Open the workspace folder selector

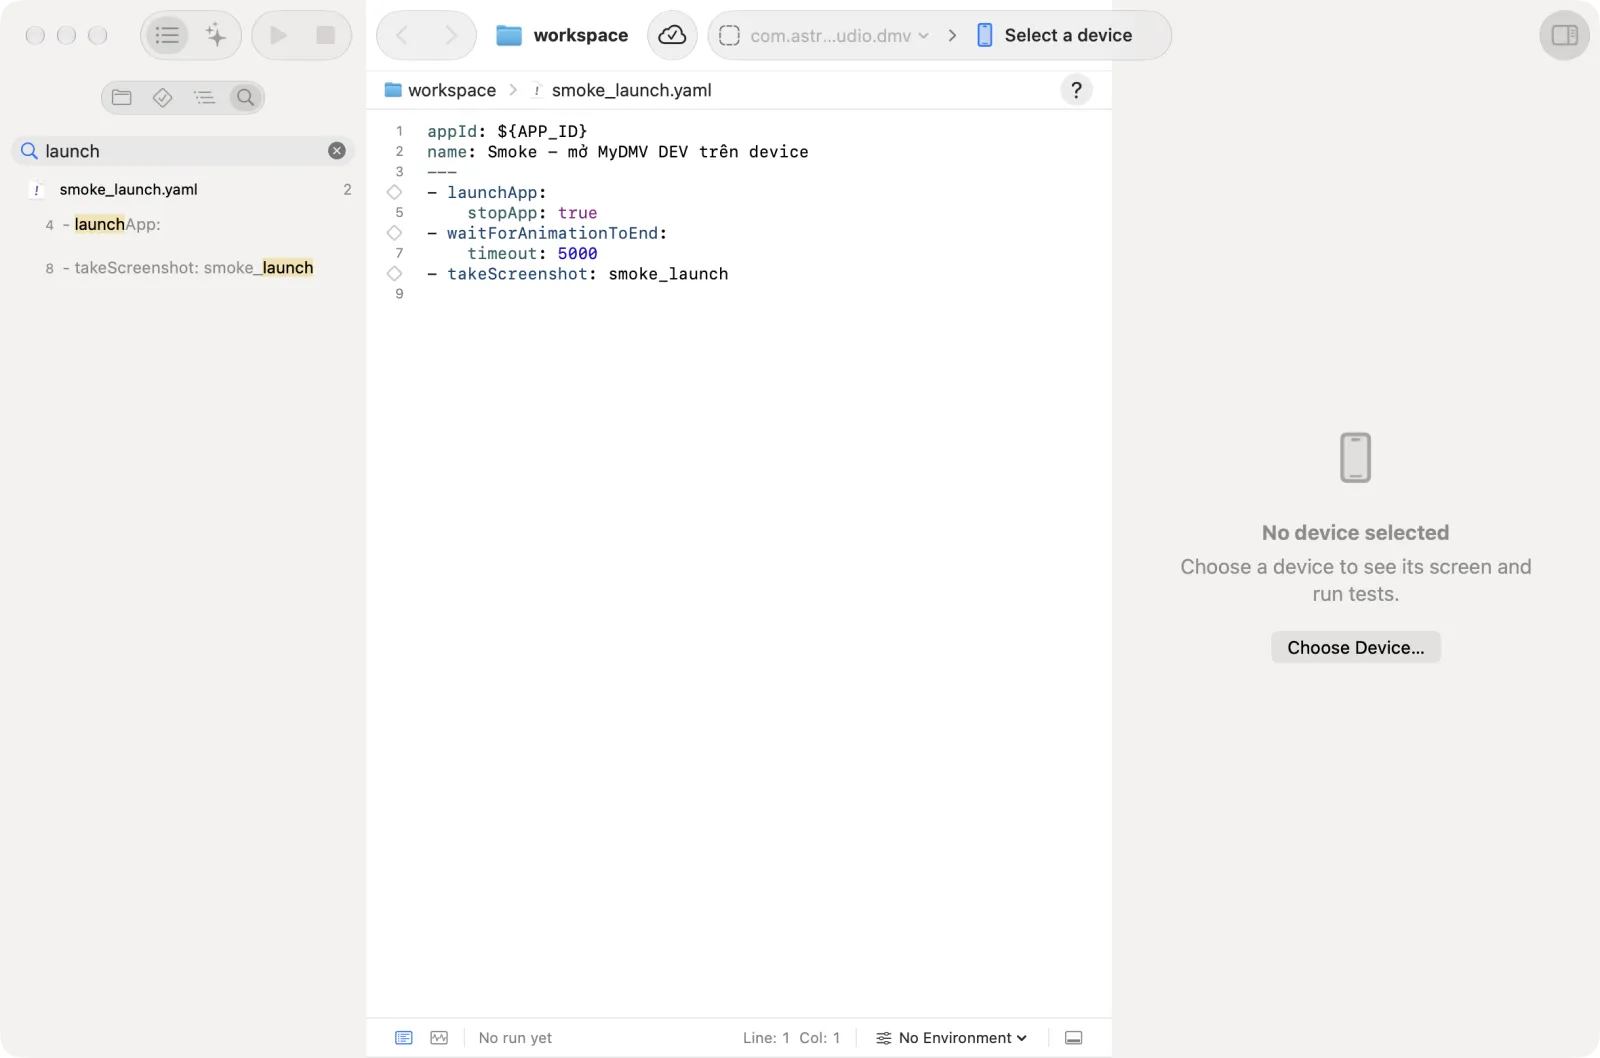coord(562,35)
